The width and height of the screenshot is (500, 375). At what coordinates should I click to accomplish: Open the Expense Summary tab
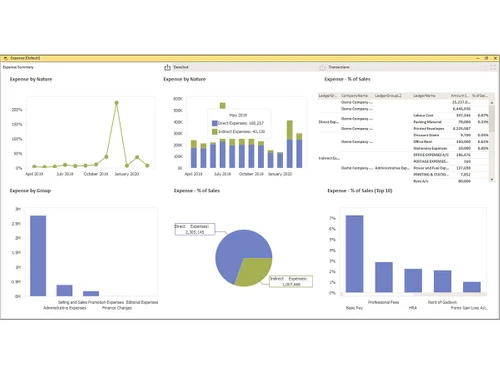click(18, 67)
